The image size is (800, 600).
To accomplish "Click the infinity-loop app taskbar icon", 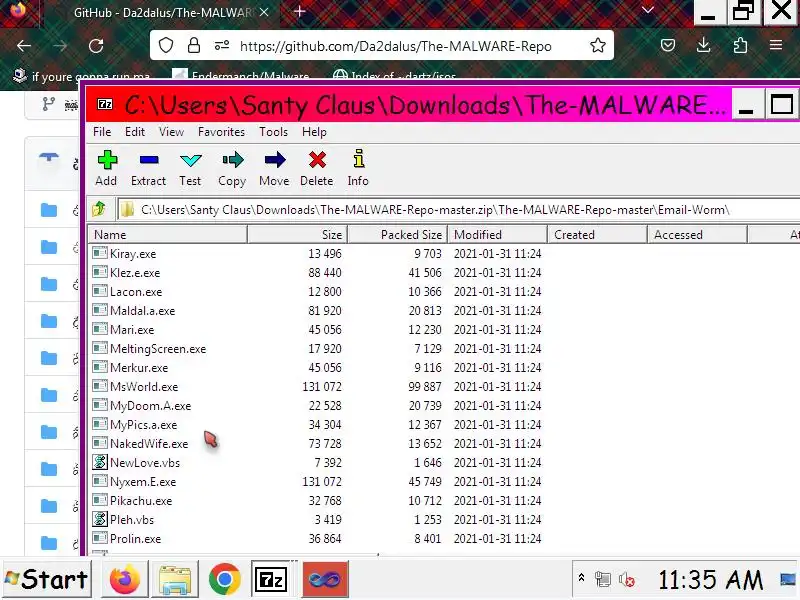I will 325,579.
